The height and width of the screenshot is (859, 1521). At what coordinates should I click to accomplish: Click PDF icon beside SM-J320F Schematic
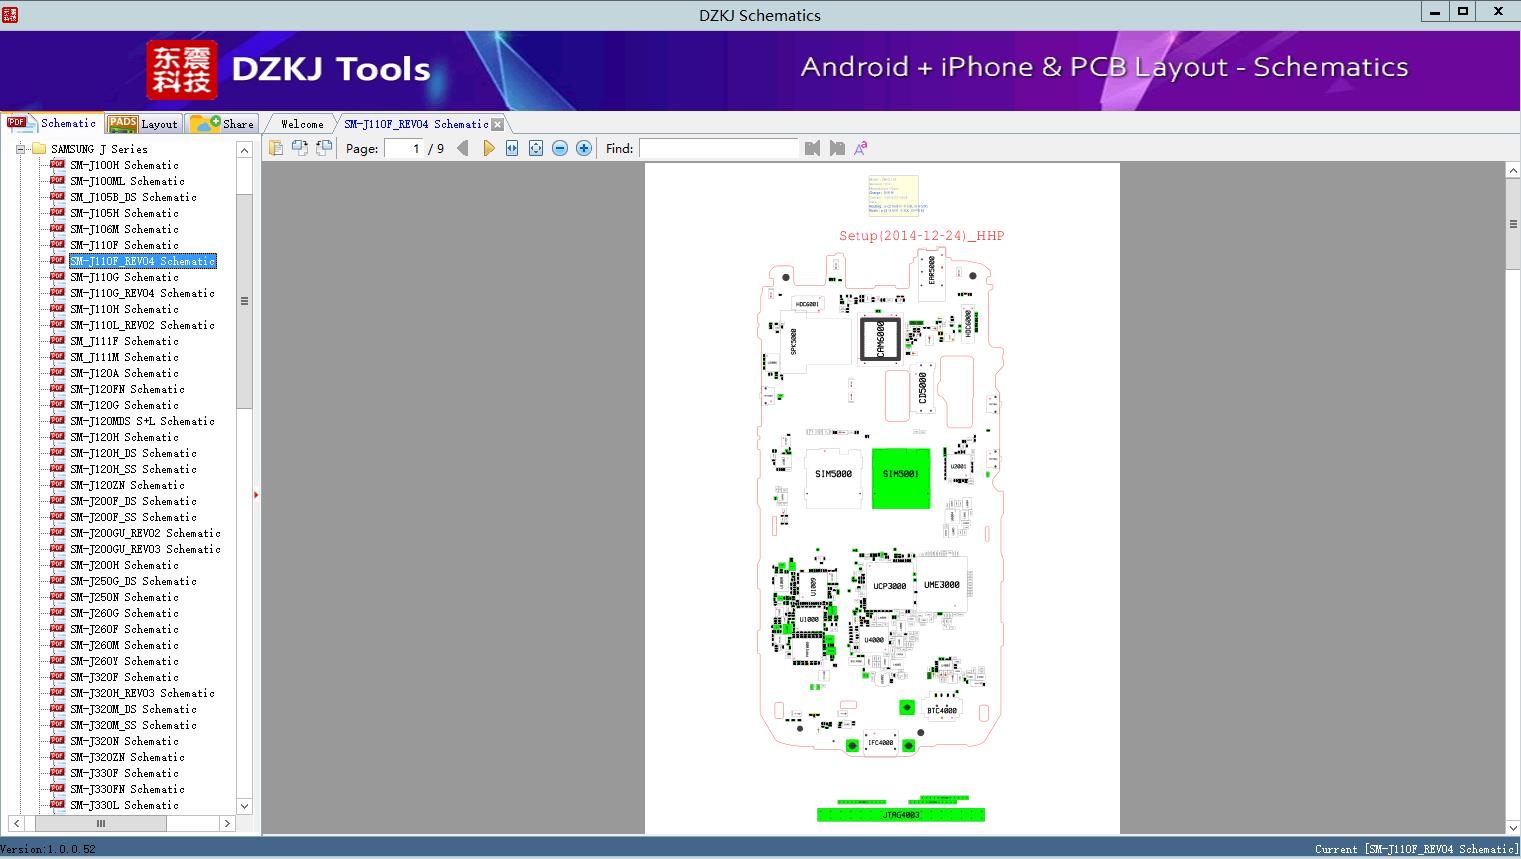[x=57, y=676]
